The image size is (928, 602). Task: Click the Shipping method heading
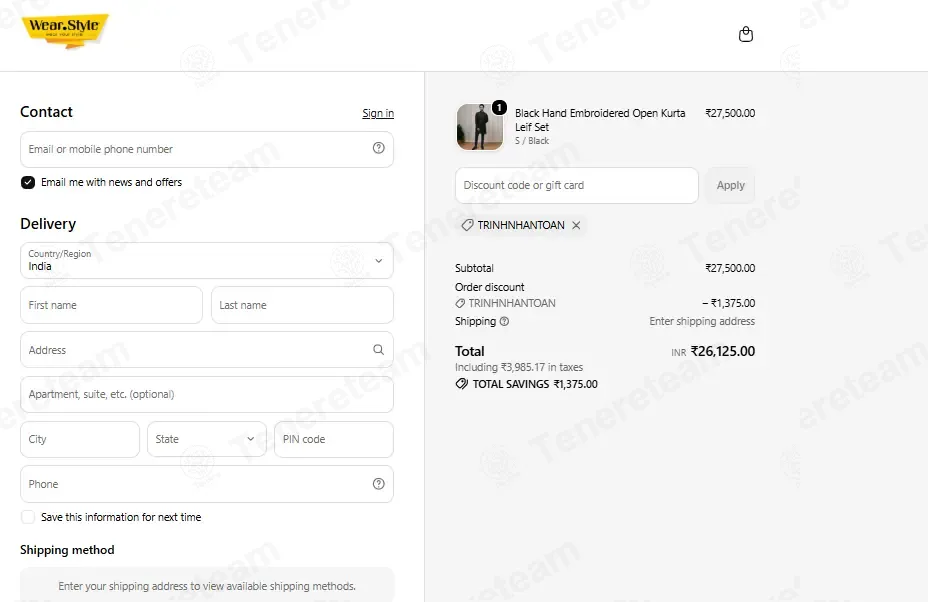[67, 550]
